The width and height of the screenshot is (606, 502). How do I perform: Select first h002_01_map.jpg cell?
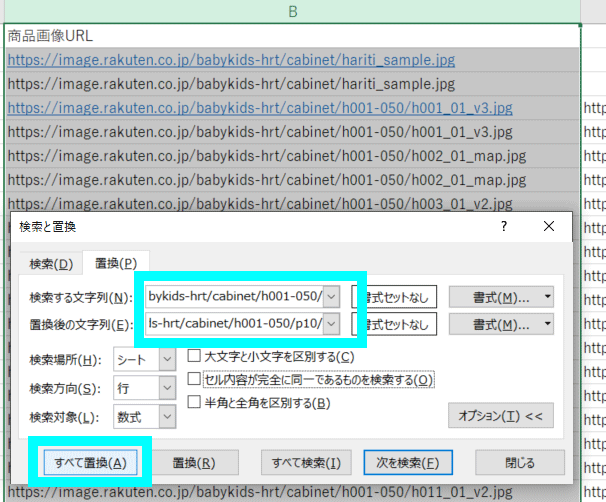pyautogui.click(x=293, y=156)
